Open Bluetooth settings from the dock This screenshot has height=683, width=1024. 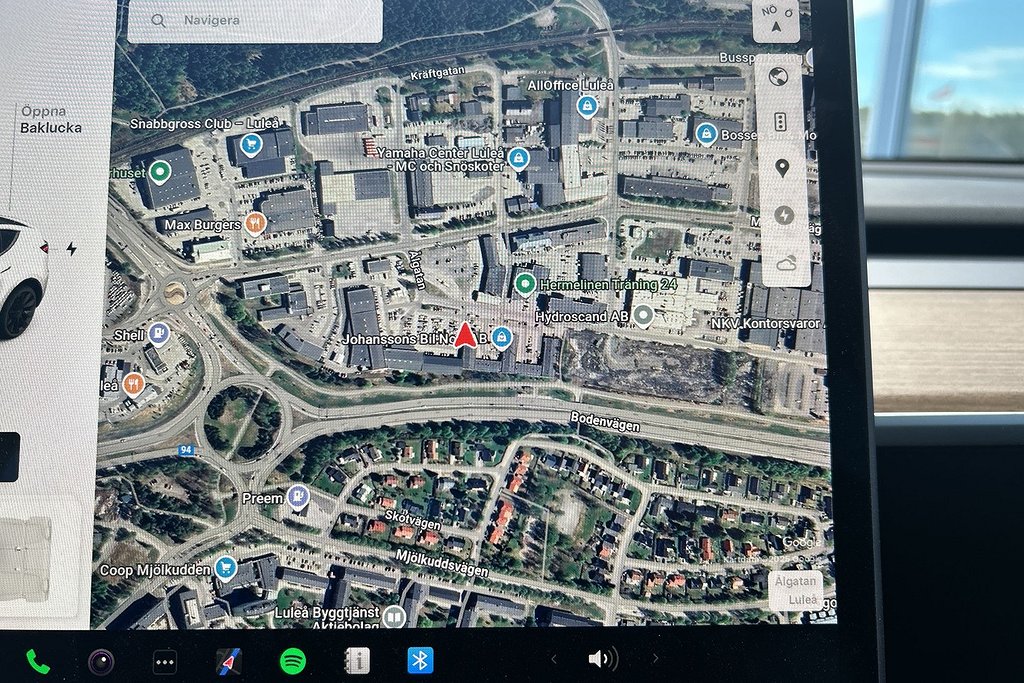(x=420, y=661)
